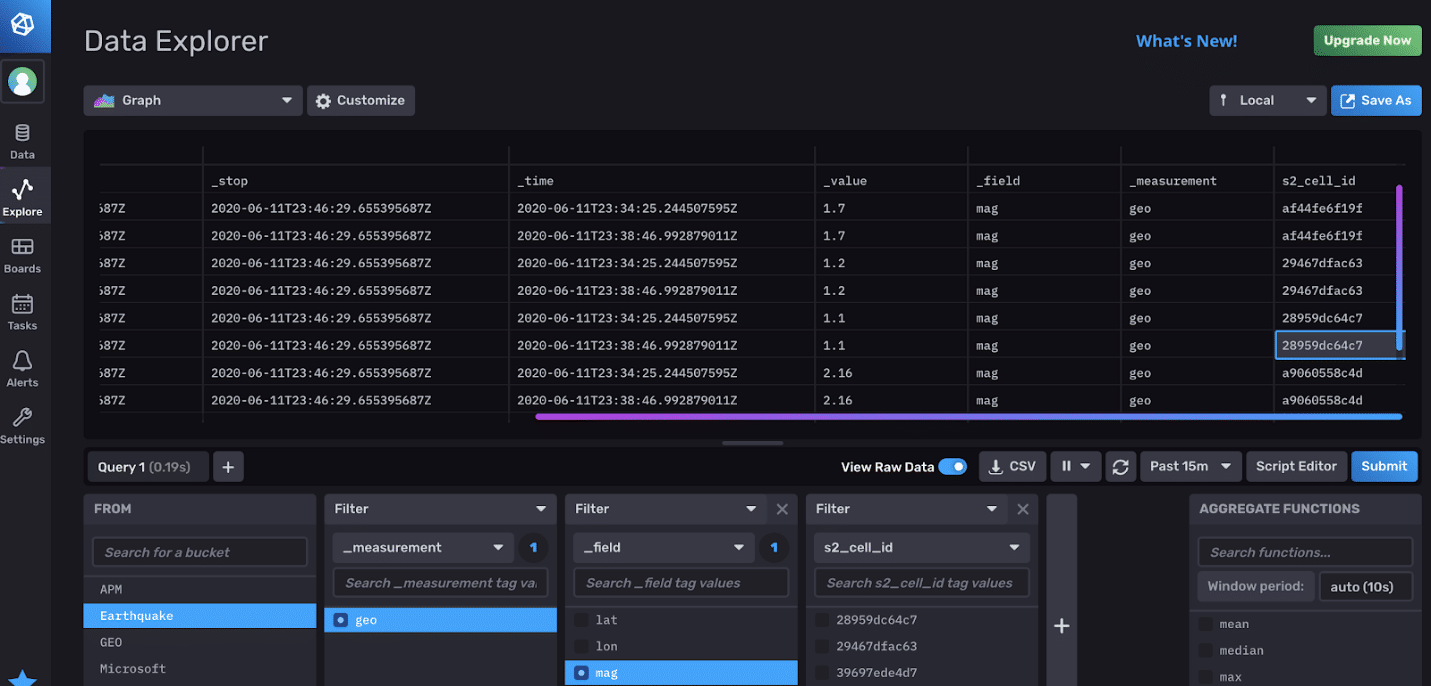Select the GEO bucket from list
Image resolution: width=1431 pixels, height=686 pixels.
(x=111, y=642)
